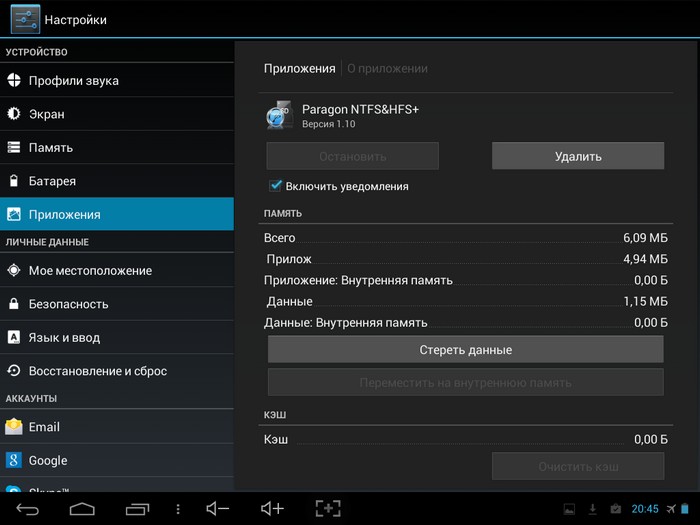Tap the volume down icon
The height and width of the screenshot is (525, 700).
[x=217, y=508]
